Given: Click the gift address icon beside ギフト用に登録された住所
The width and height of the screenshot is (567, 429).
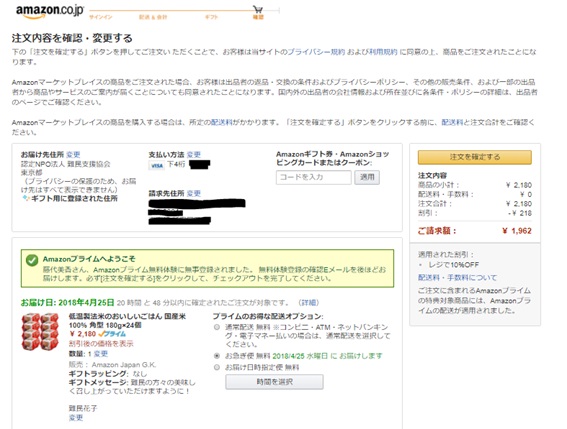Looking at the screenshot, I should click(x=25, y=198).
